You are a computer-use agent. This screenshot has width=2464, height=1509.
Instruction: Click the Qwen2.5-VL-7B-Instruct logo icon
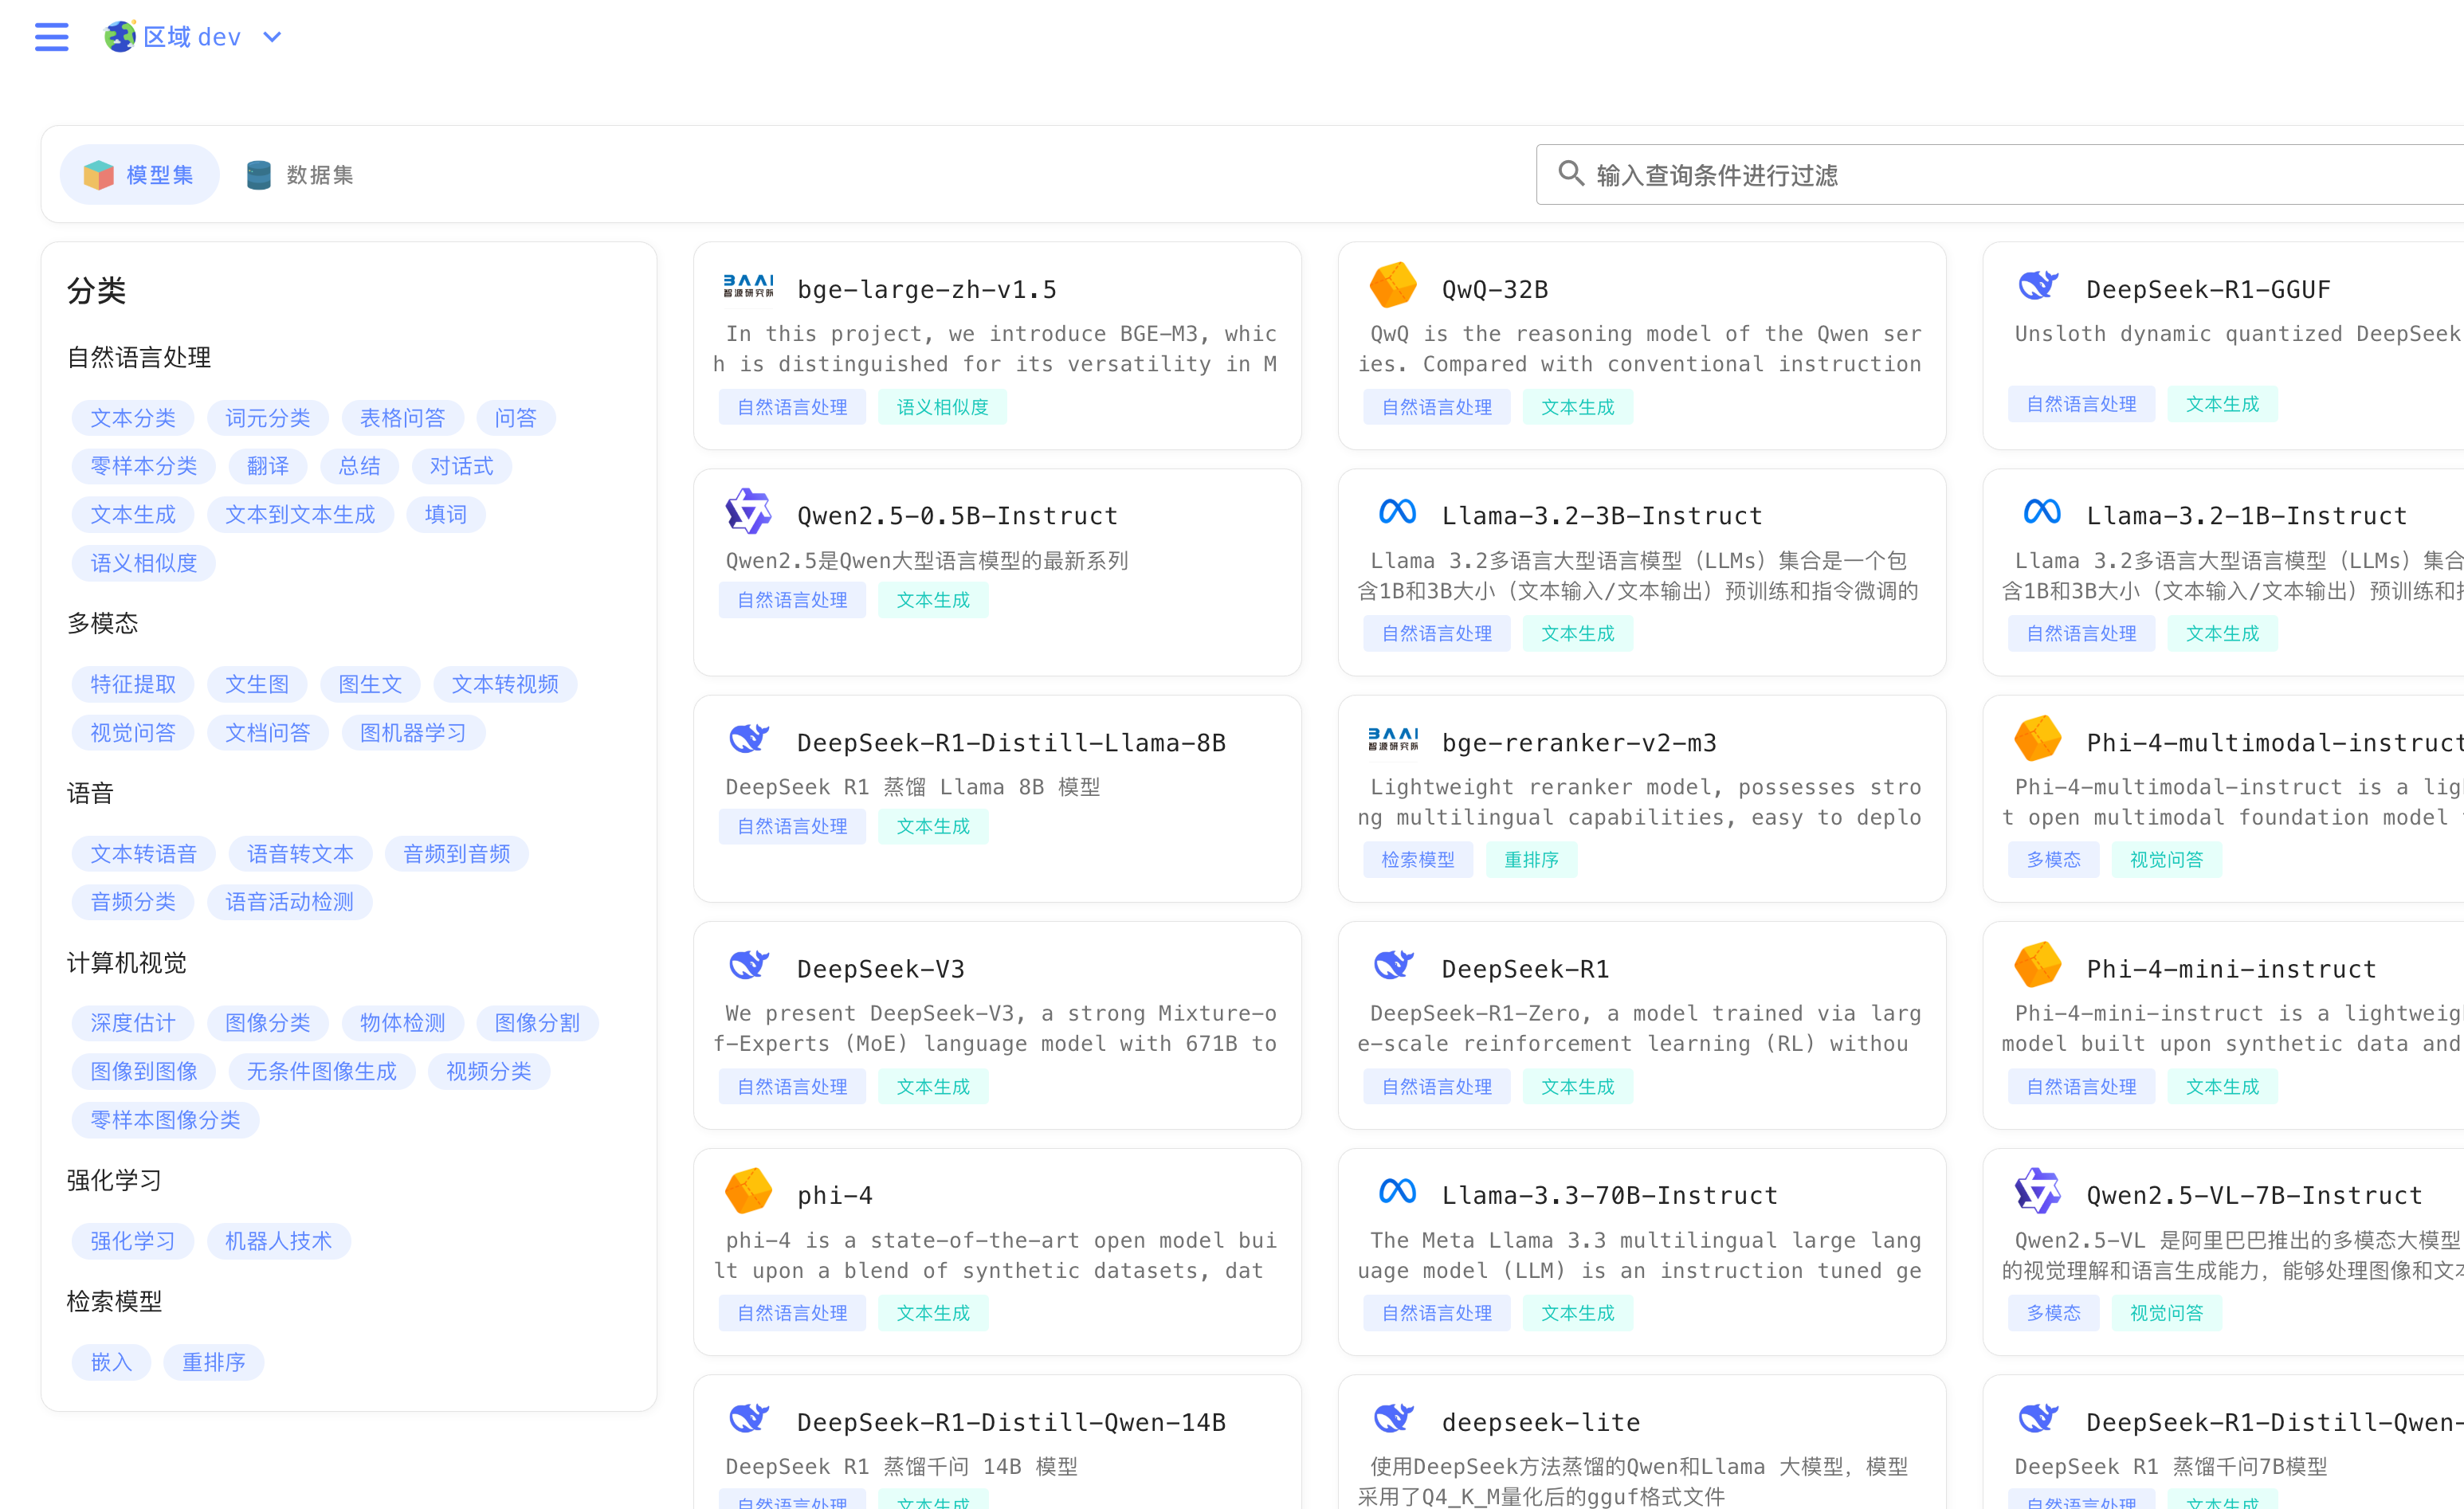(2037, 1191)
